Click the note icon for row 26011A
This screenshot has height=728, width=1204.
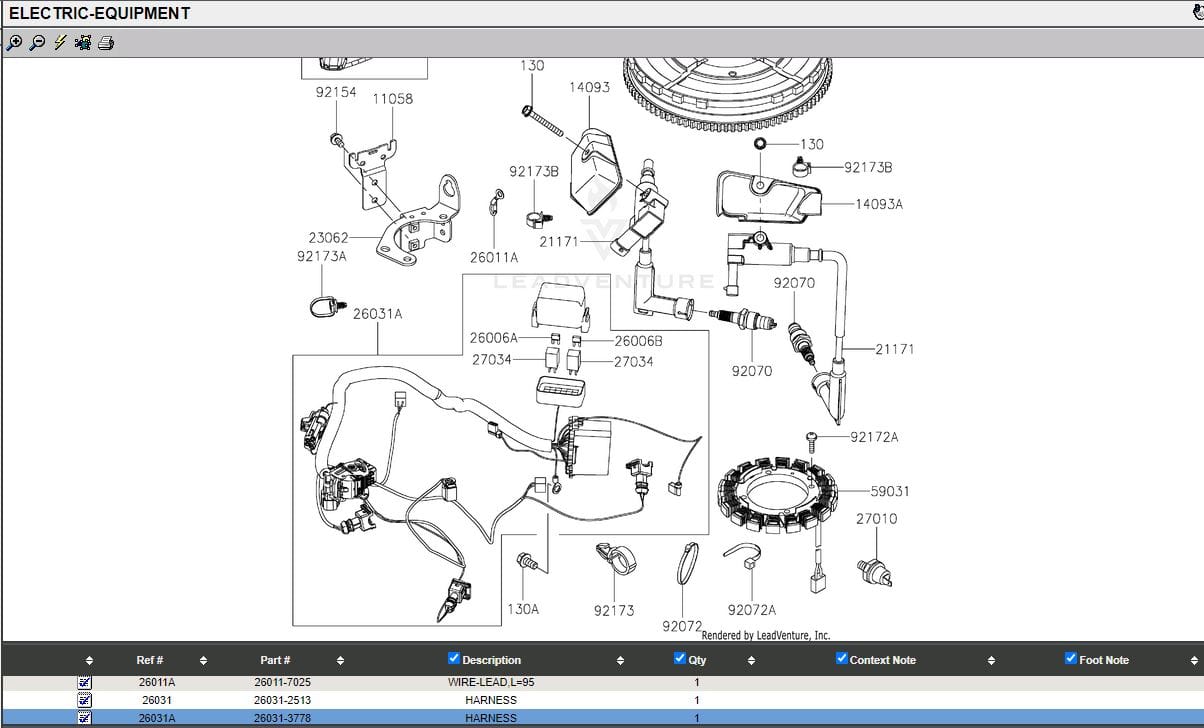pyautogui.click(x=85, y=683)
